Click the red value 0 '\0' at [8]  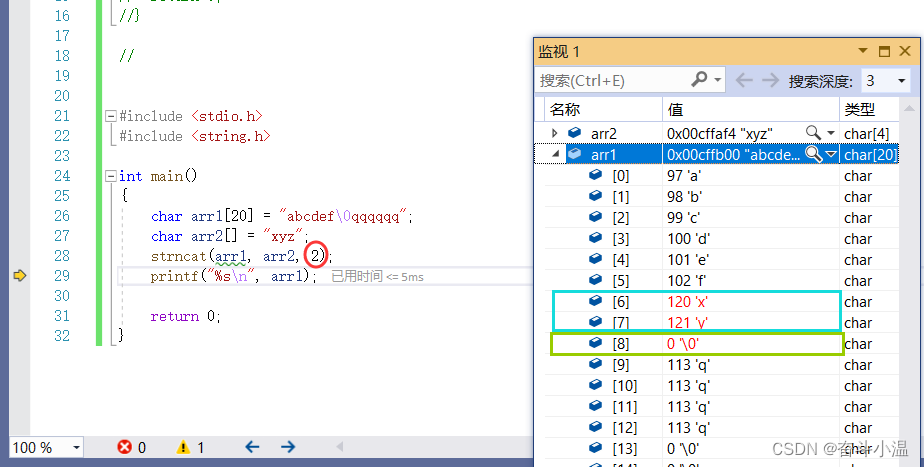click(683, 344)
